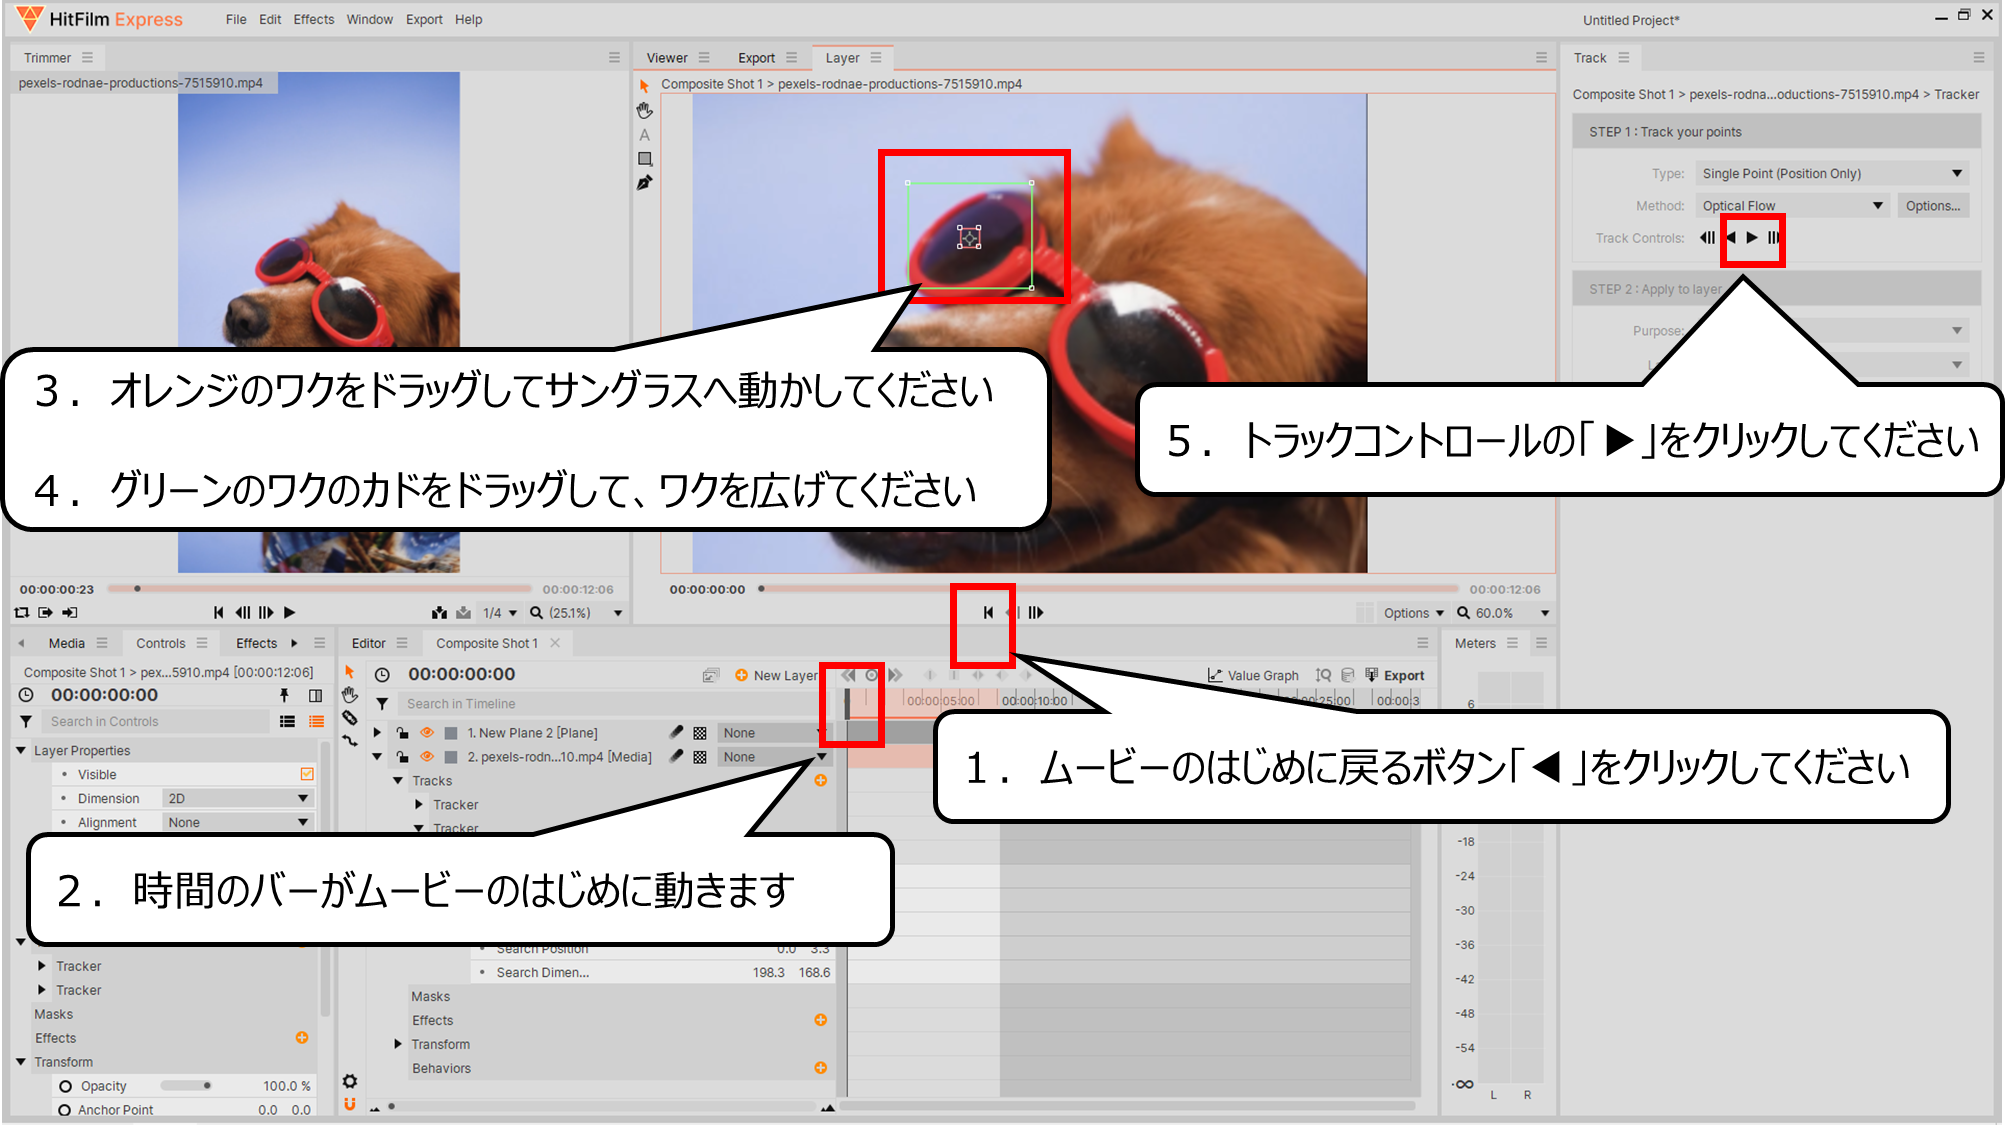Click track backward one frame control
Image resolution: width=2005 pixels, height=1125 pixels.
coord(1706,238)
